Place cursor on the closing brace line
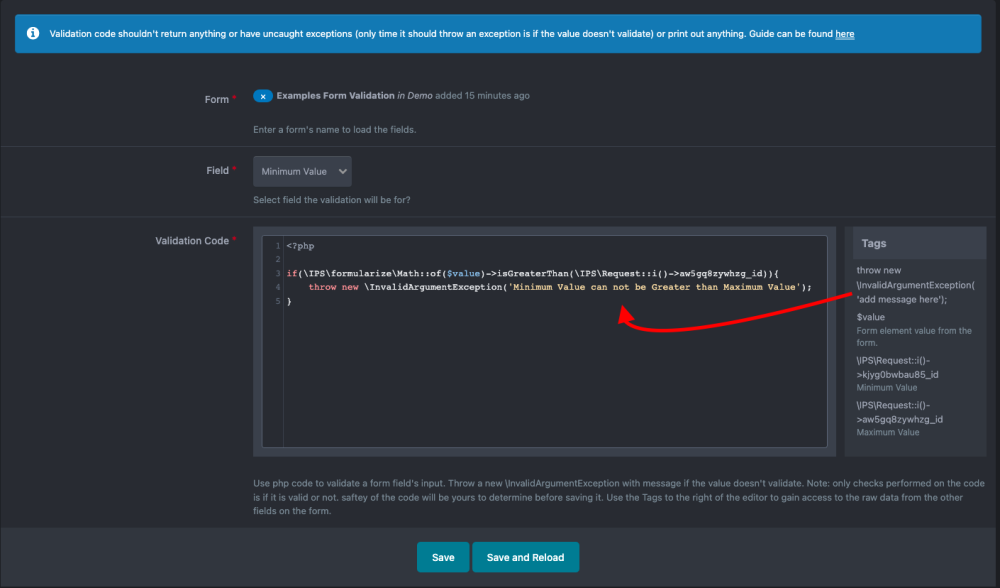 pyautogui.click(x=290, y=301)
